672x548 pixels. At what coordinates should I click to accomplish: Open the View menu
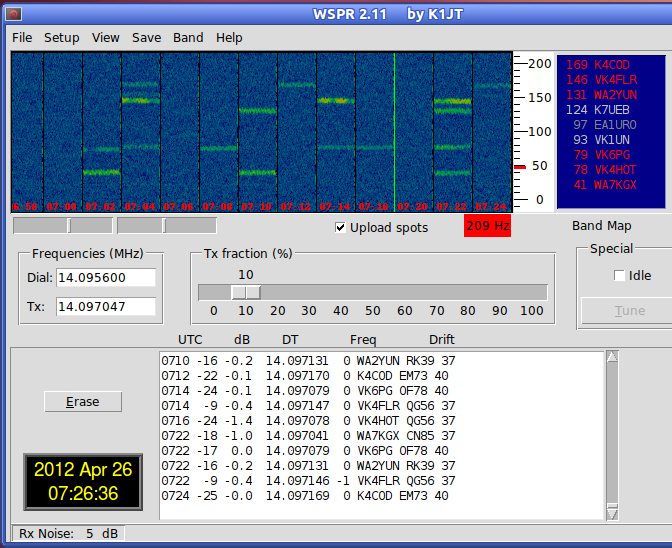[105, 38]
